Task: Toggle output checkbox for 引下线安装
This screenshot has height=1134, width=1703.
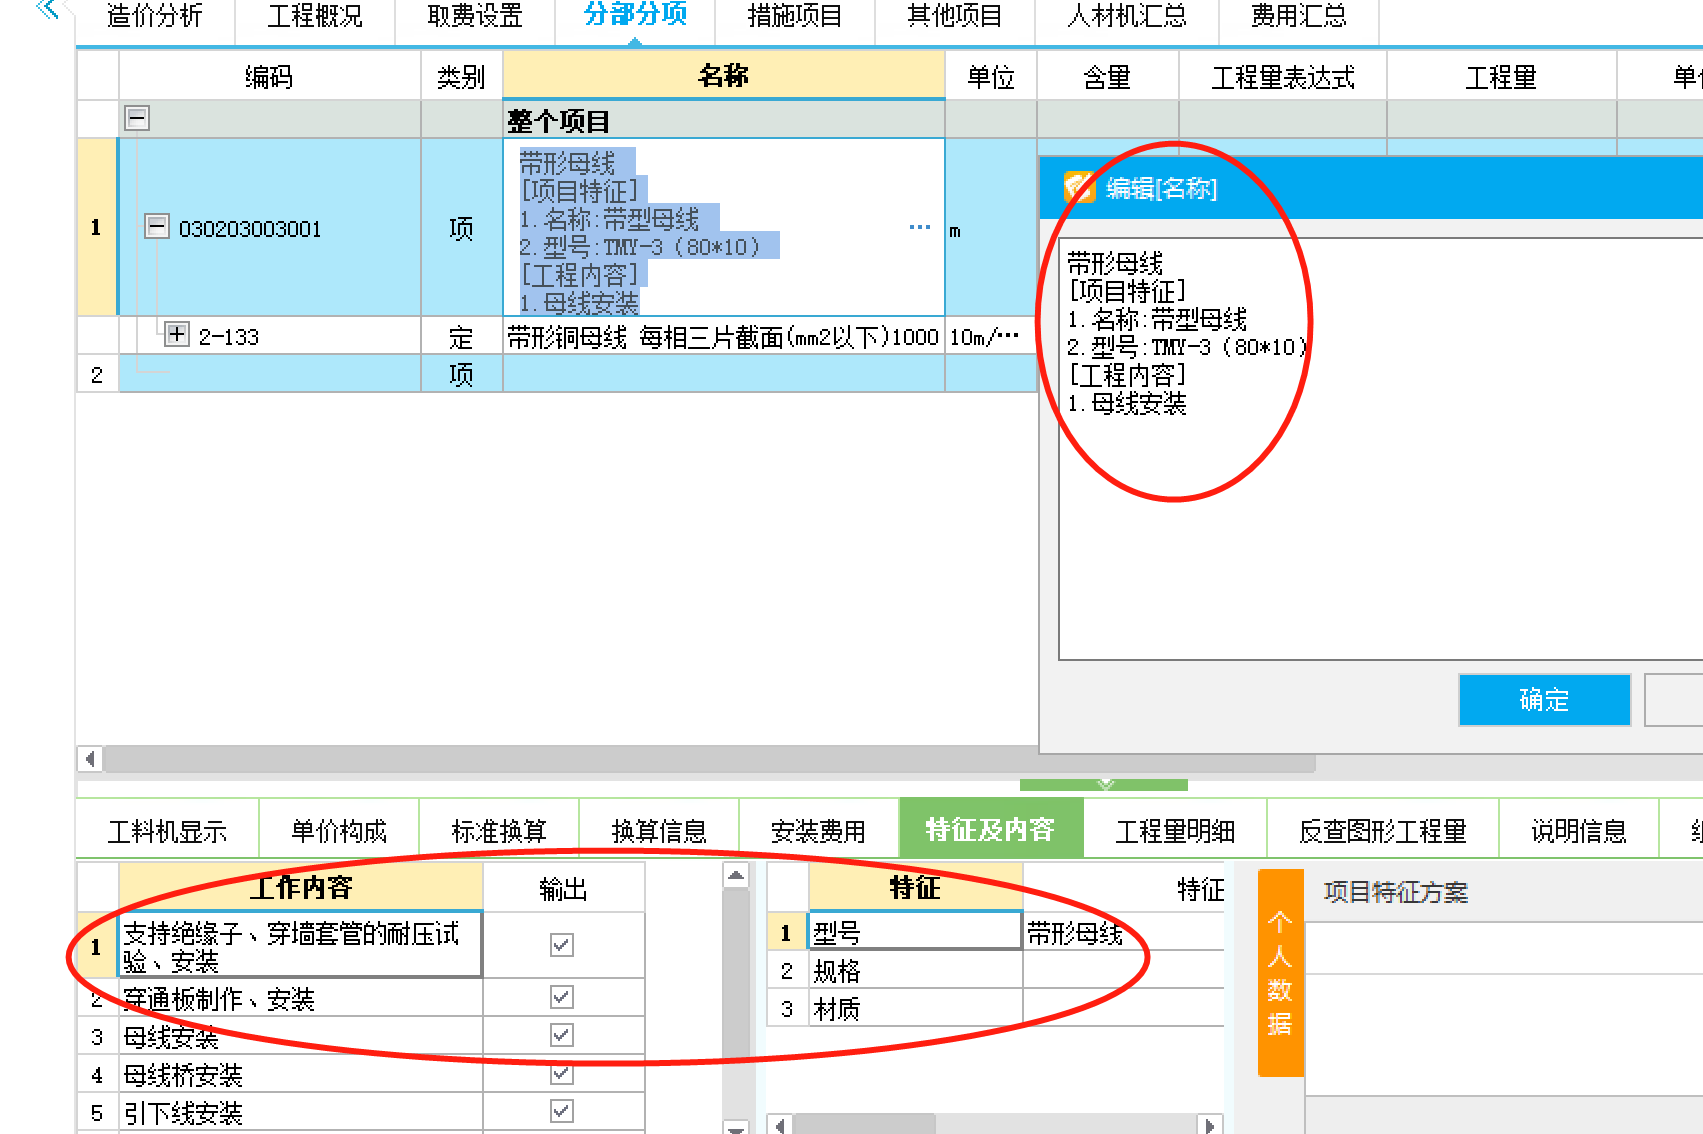Action: click(x=562, y=1111)
